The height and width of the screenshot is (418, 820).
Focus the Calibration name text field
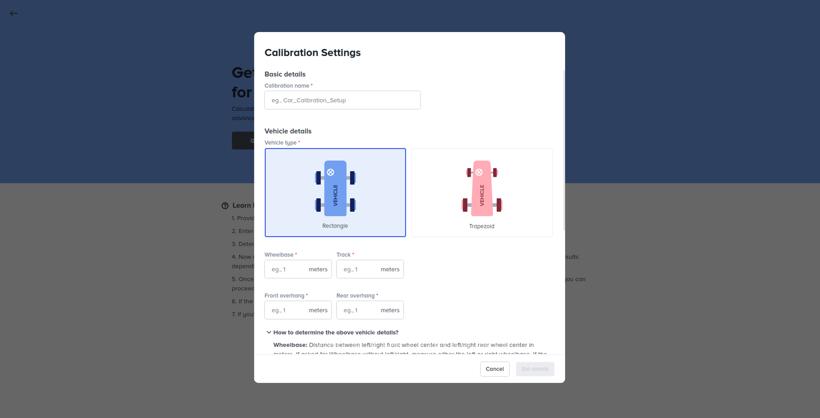pyautogui.click(x=342, y=100)
